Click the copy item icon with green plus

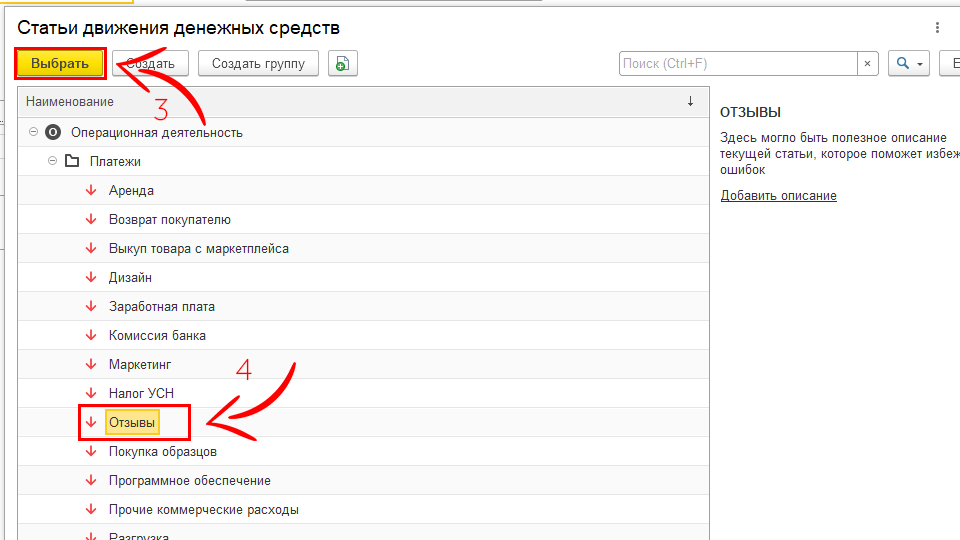(x=342, y=64)
